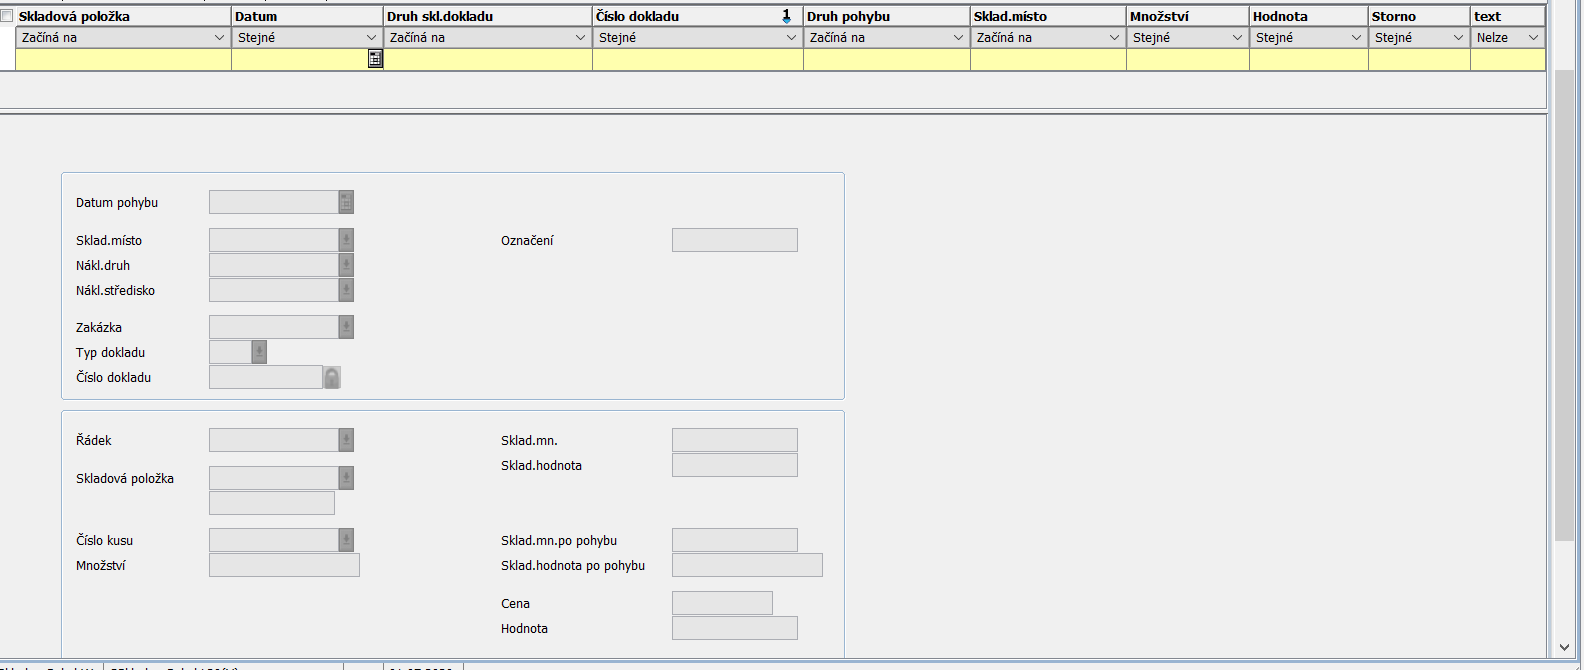1584x670 pixels.
Task: Click lock icon next to Číslo dokladu
Action: (332, 378)
